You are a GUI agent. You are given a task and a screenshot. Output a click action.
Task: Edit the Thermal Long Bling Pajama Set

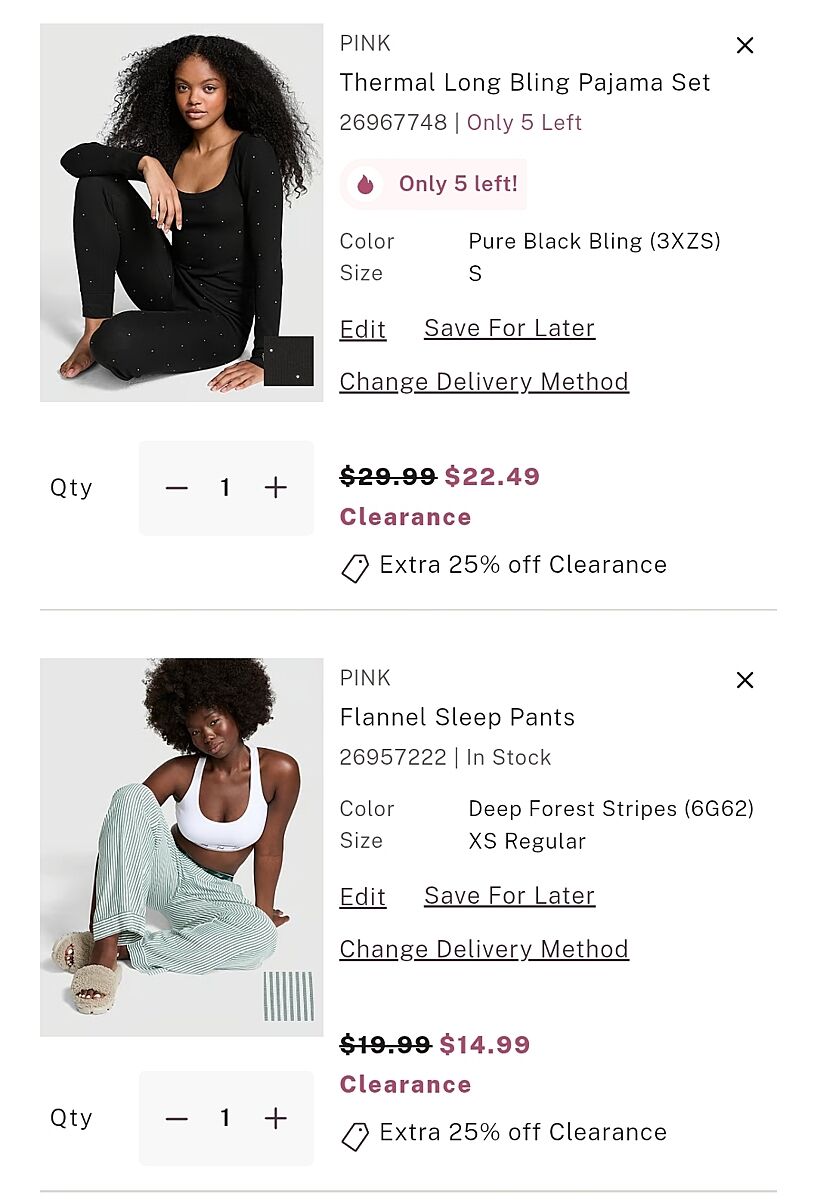click(x=363, y=329)
